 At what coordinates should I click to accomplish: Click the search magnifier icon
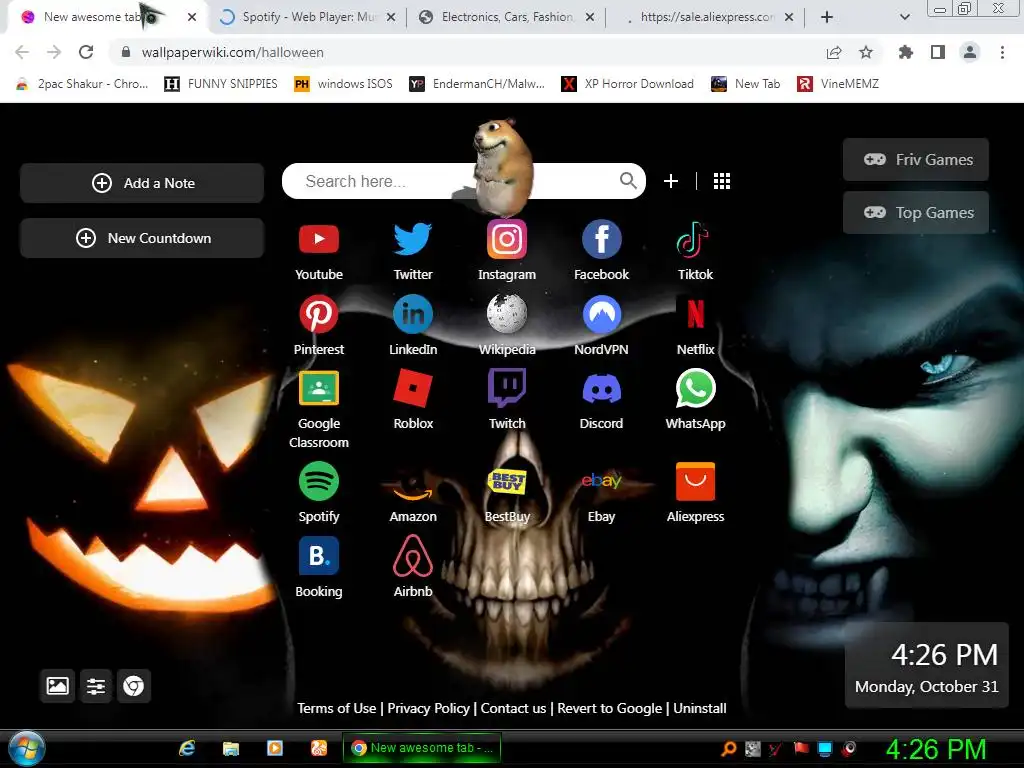click(x=628, y=180)
